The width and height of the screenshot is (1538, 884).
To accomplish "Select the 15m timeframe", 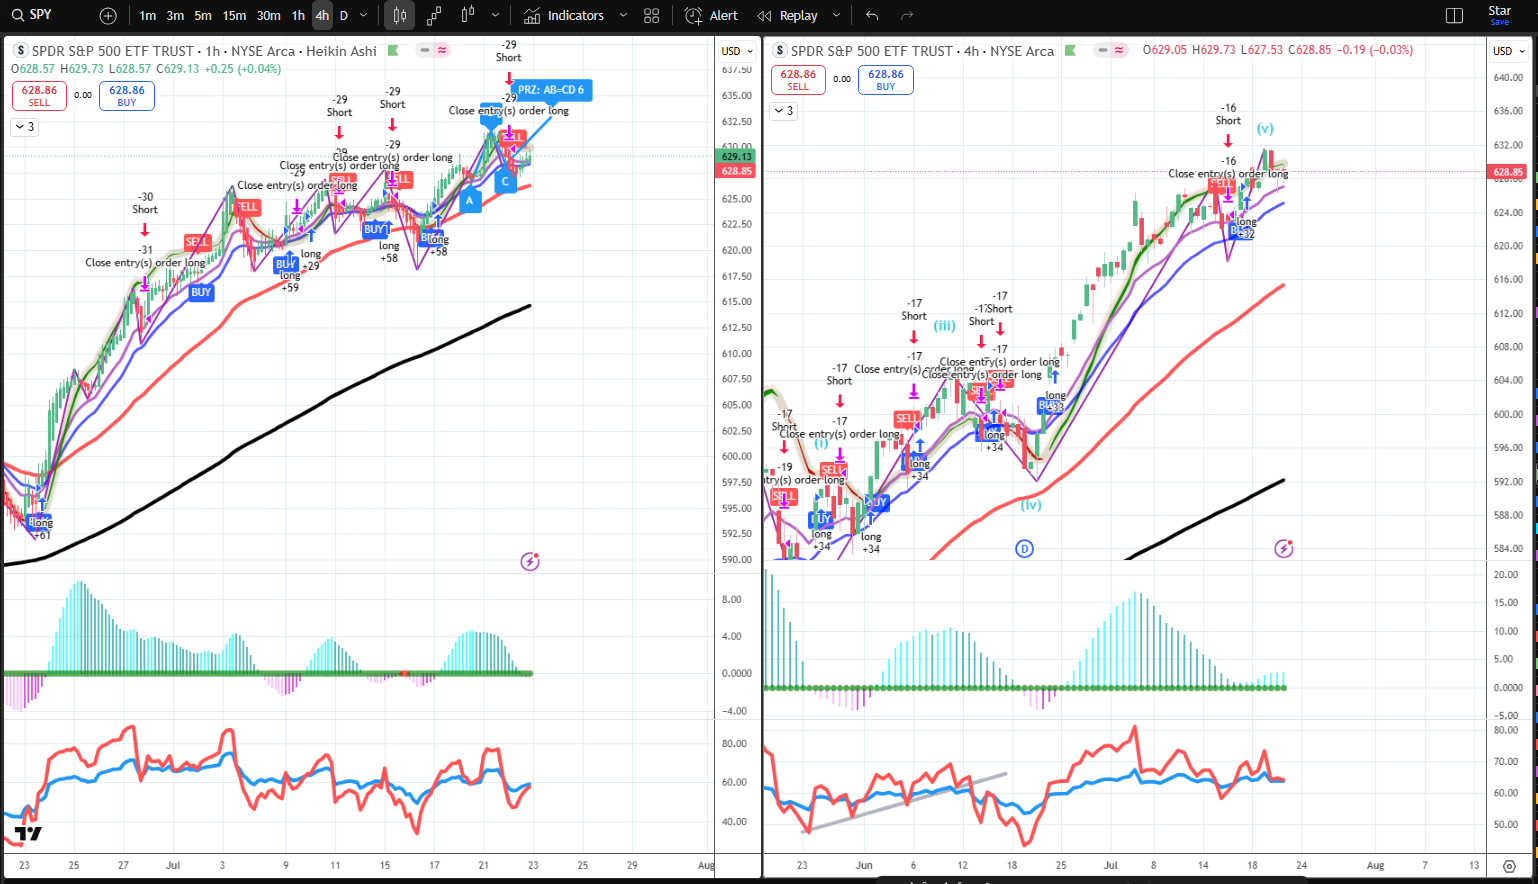I will pyautogui.click(x=234, y=16).
